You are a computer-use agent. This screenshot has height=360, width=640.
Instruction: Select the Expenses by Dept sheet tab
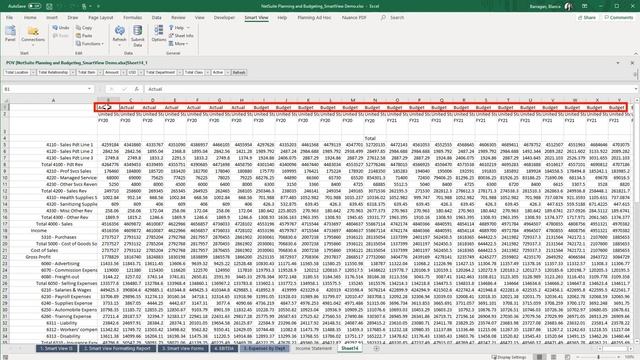264,348
